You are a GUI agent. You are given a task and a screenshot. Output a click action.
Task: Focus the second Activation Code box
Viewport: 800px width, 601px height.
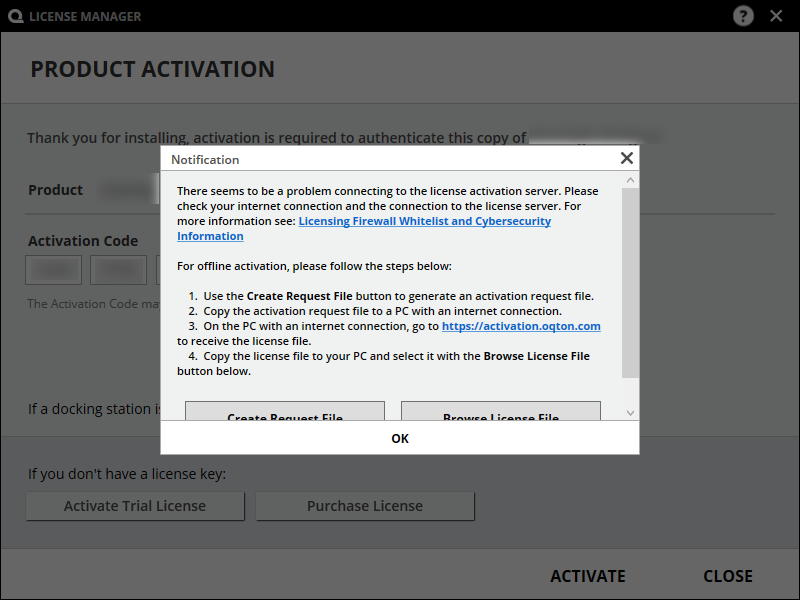coord(118,270)
